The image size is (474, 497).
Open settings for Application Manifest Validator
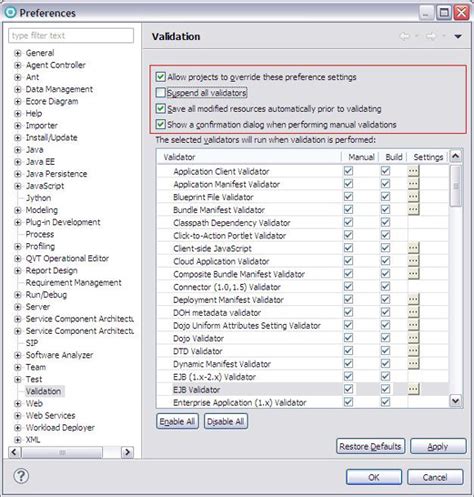tap(413, 184)
